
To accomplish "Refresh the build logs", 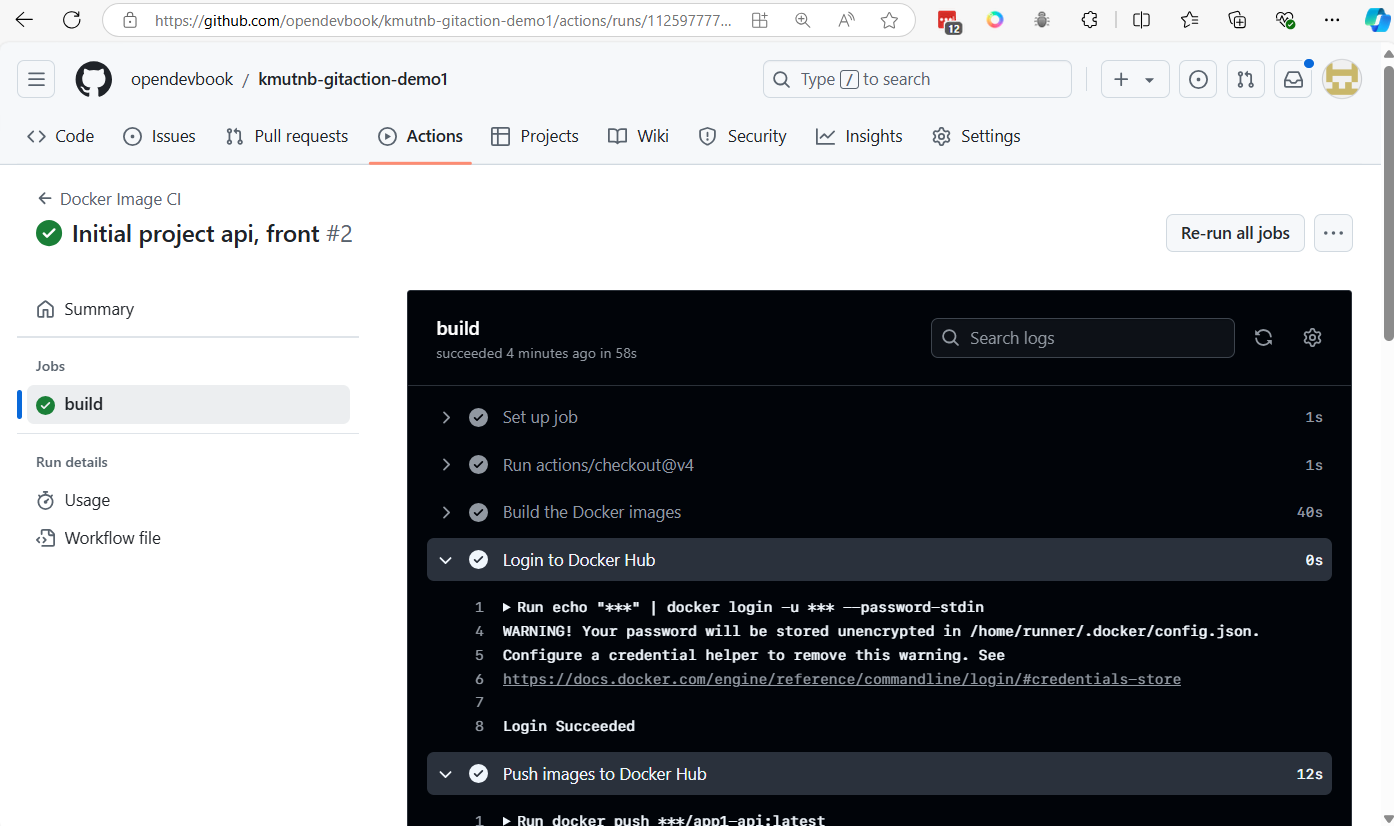I will coord(1263,338).
